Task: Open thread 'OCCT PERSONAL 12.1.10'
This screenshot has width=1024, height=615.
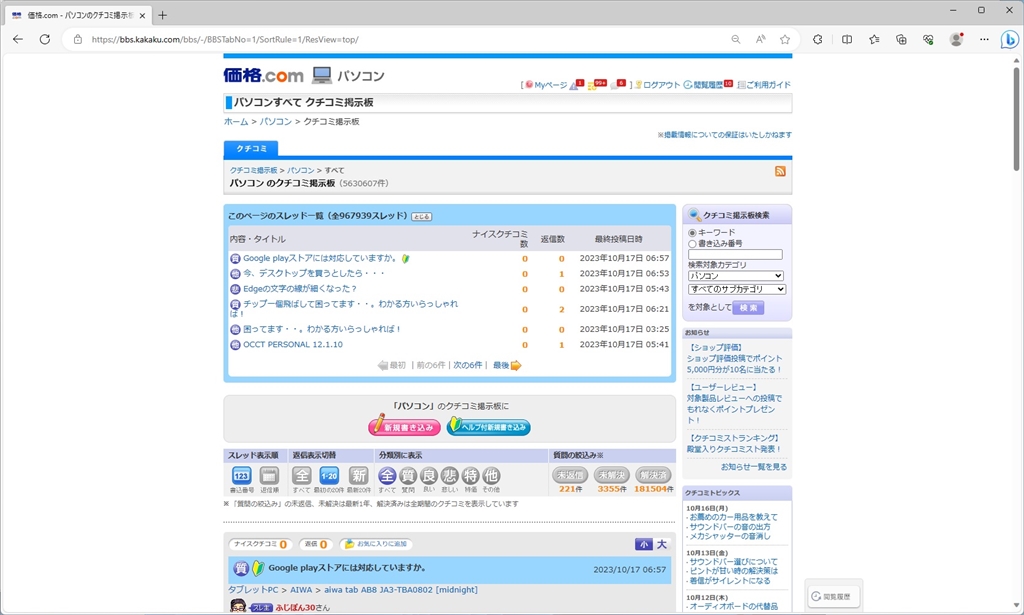Action: [x=293, y=345]
